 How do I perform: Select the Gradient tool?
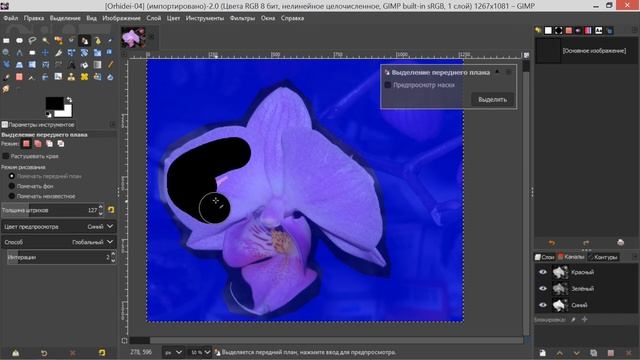point(98,65)
